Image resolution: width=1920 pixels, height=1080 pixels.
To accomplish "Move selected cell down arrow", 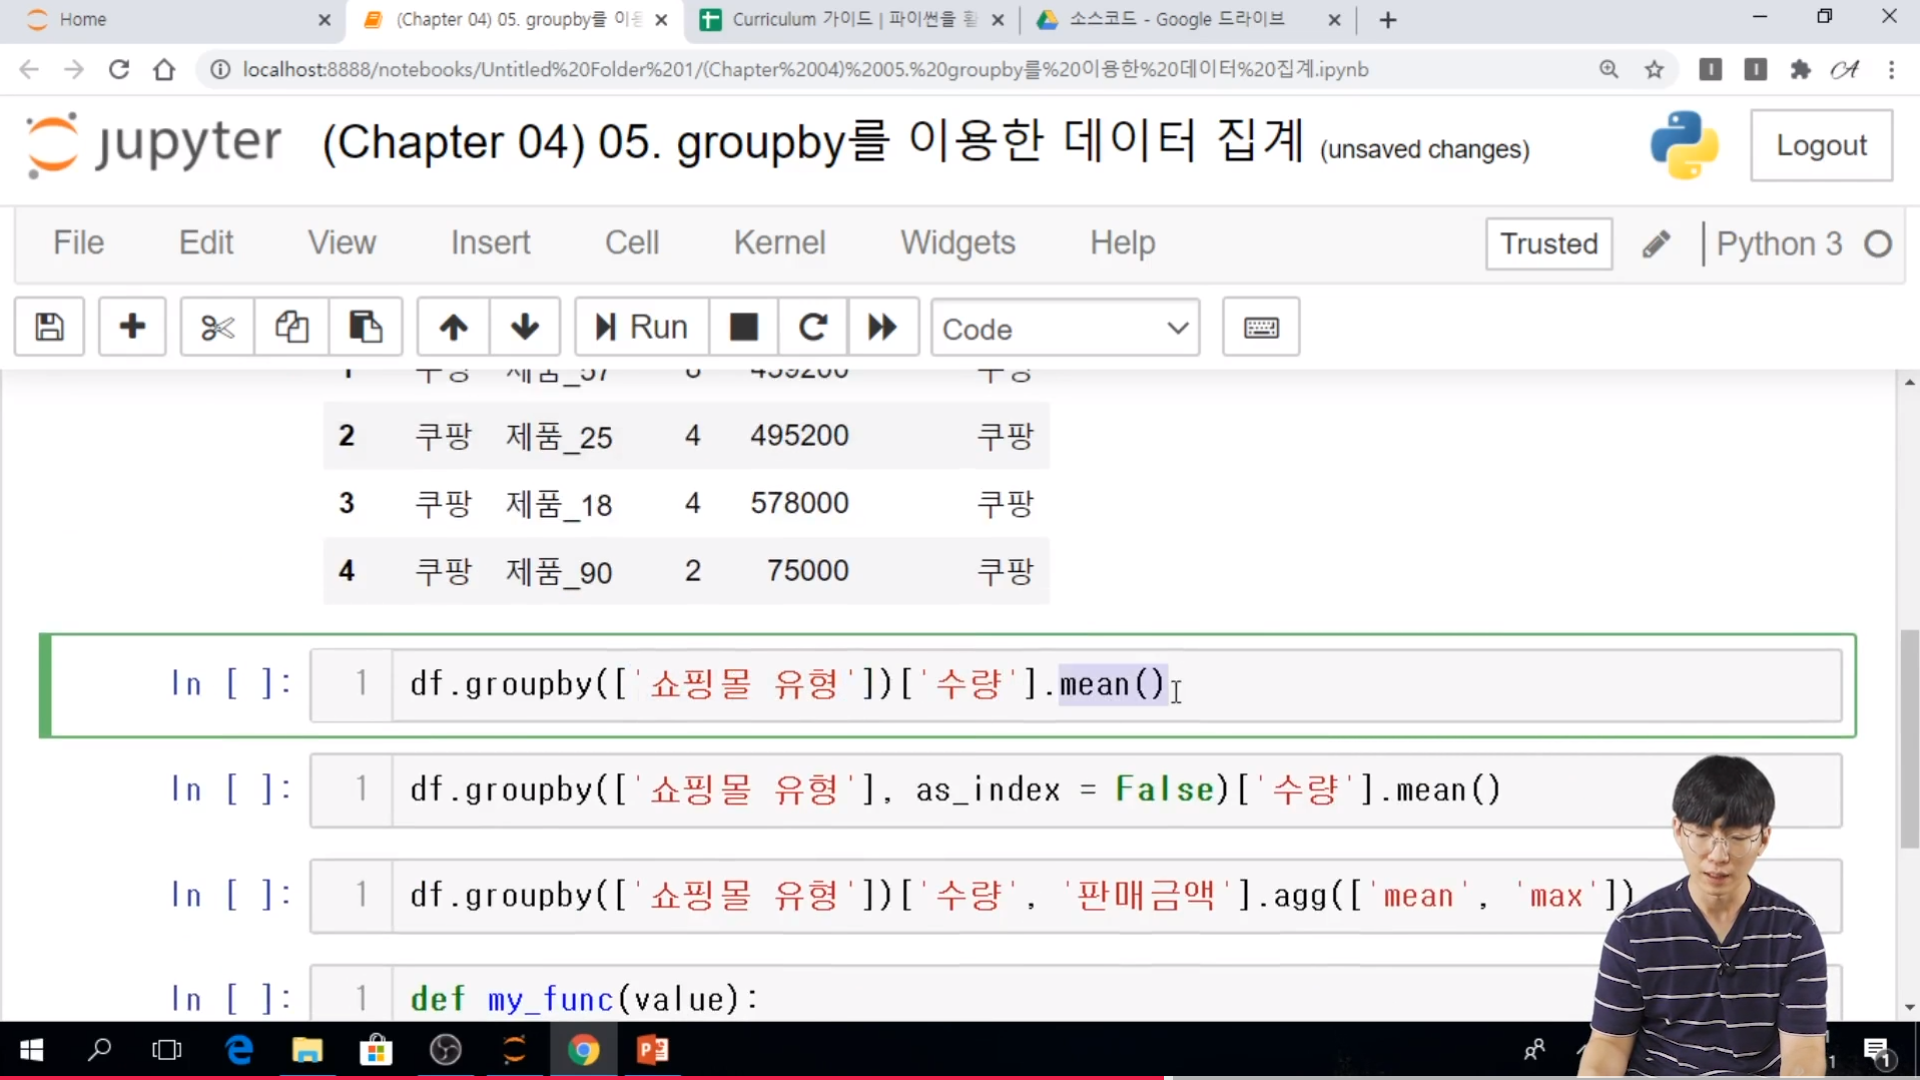I will [x=524, y=327].
